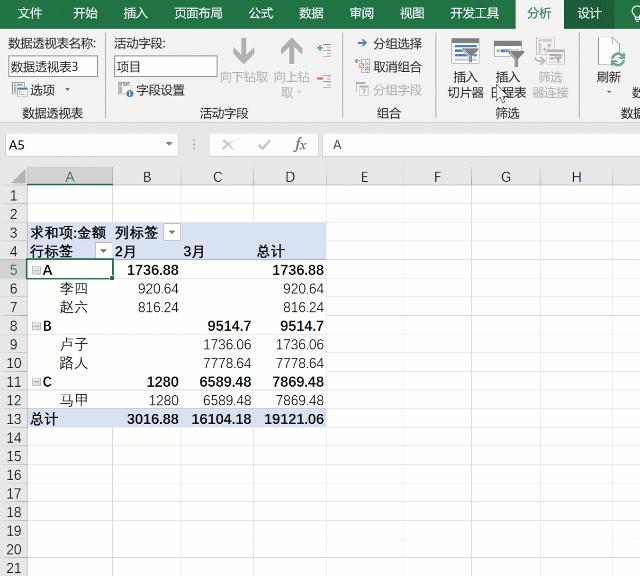The image size is (640, 576).
Task: Open the Name Box dropdown arrow
Action: coord(169,144)
